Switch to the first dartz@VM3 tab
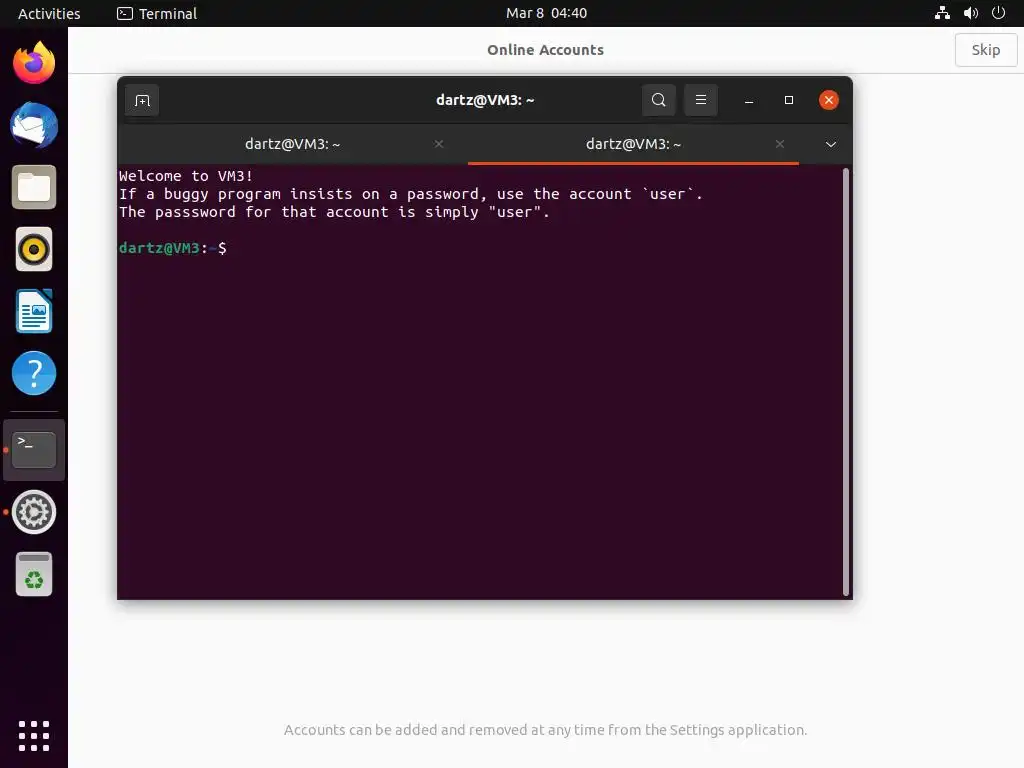Screen dimensions: 1024x768 point(293,144)
